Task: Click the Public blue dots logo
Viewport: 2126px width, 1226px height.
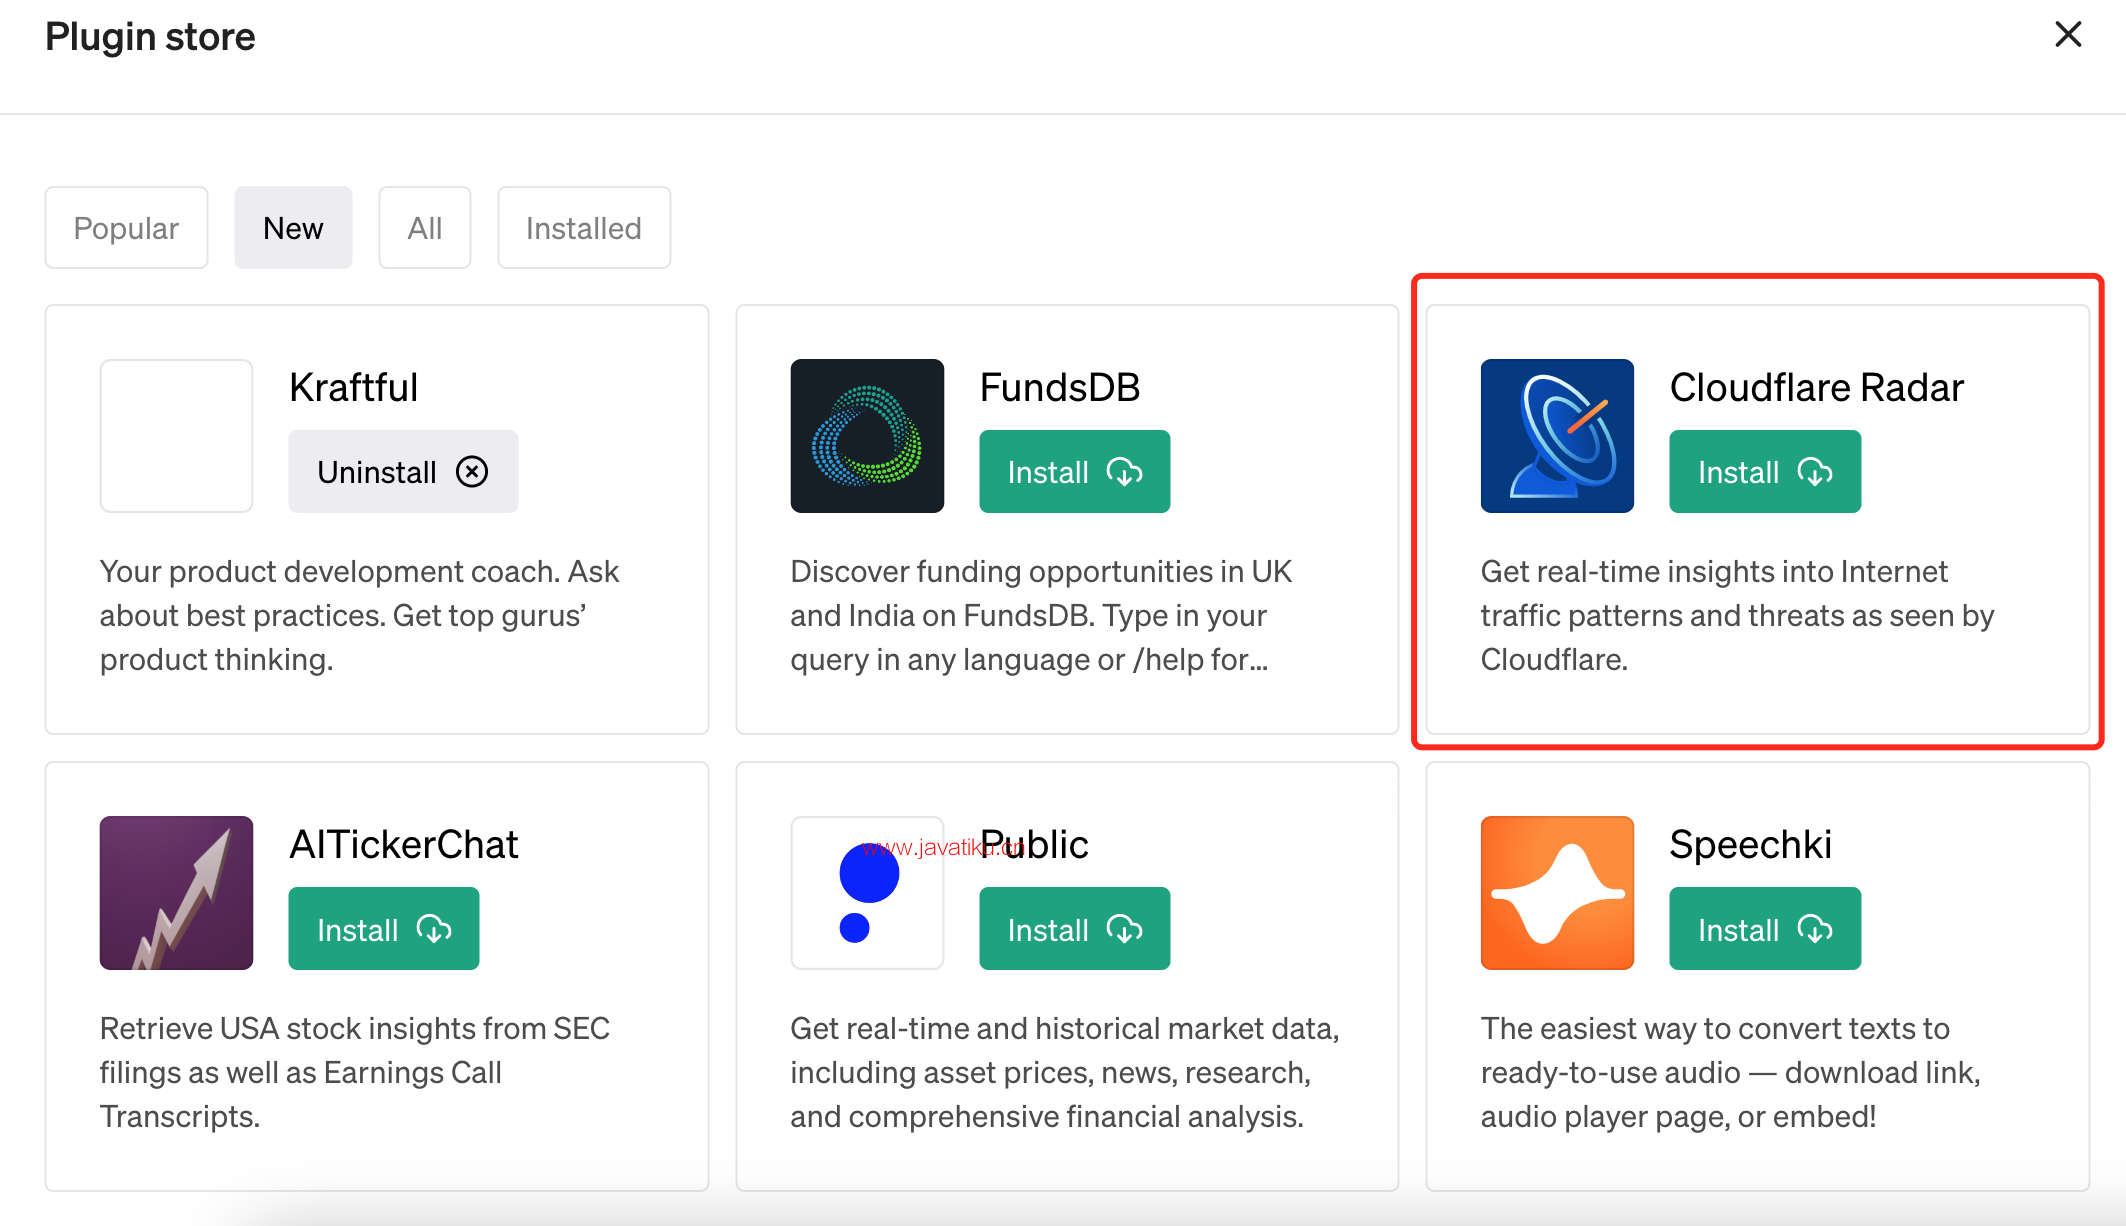Action: [867, 893]
